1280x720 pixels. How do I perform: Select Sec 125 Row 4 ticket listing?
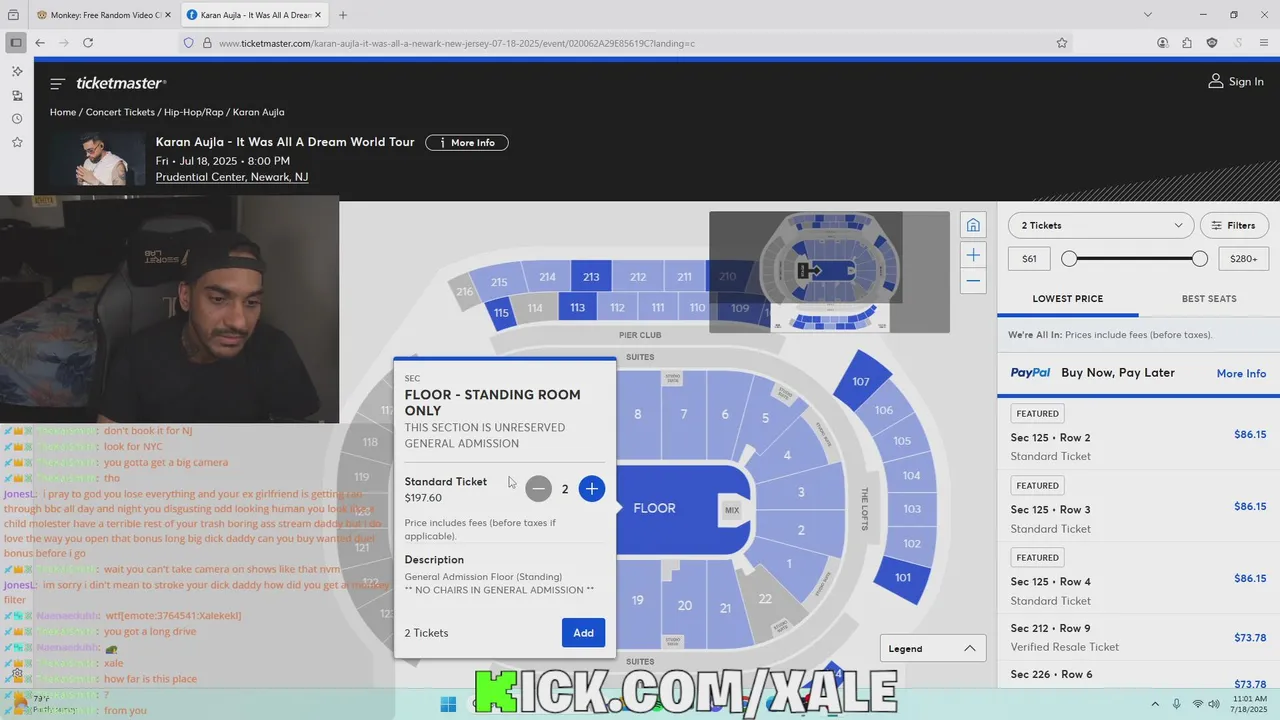(x=1138, y=578)
